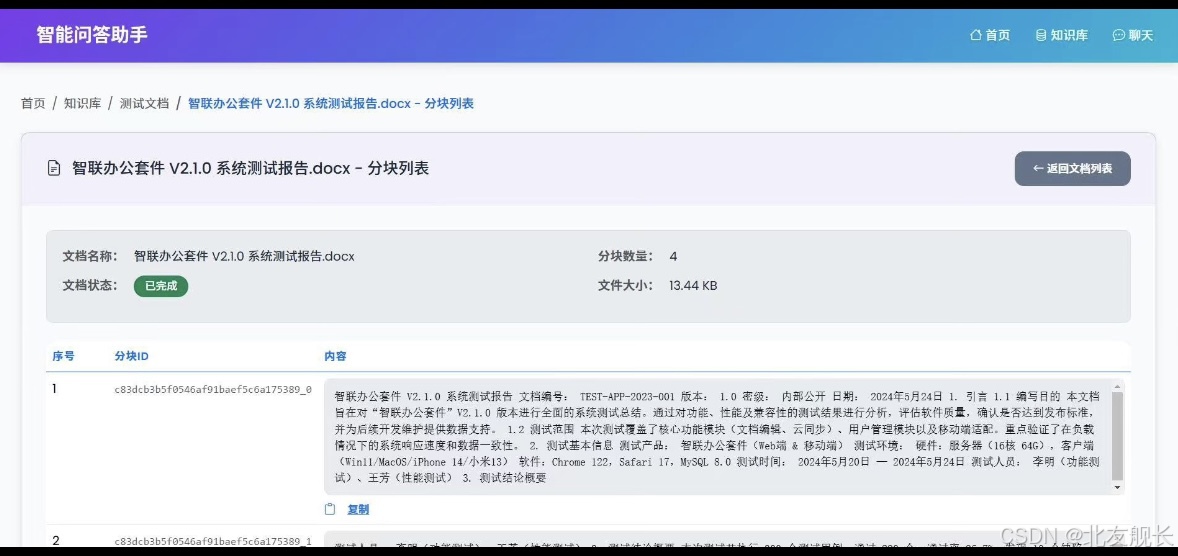Click the chunk content scrollbar thumb

[1118, 436]
